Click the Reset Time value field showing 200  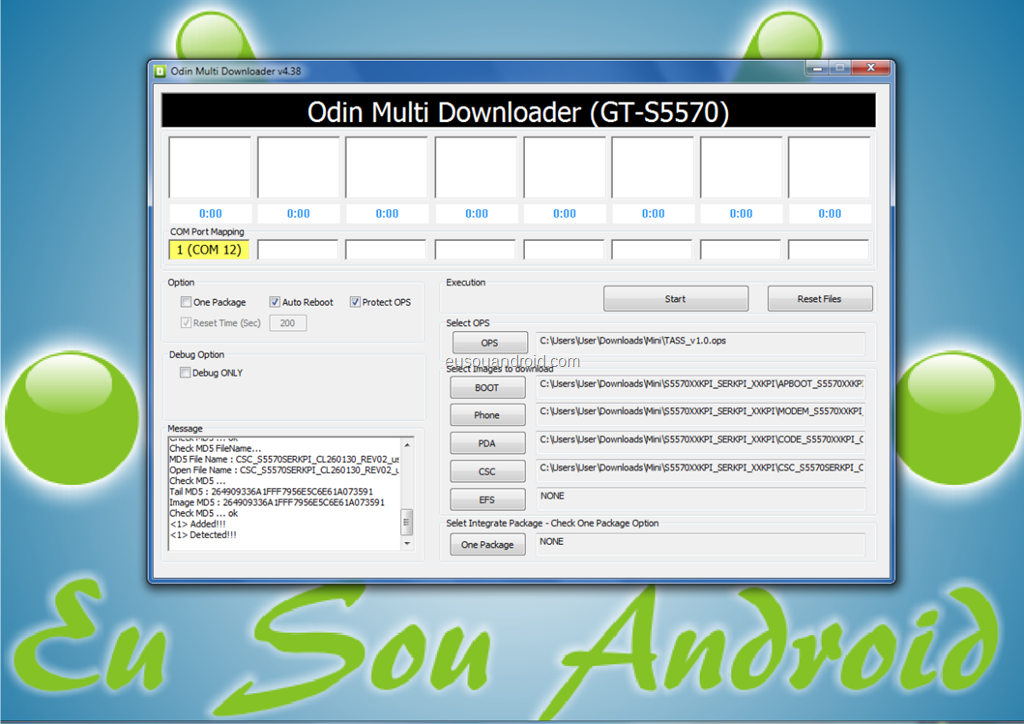pyautogui.click(x=287, y=323)
